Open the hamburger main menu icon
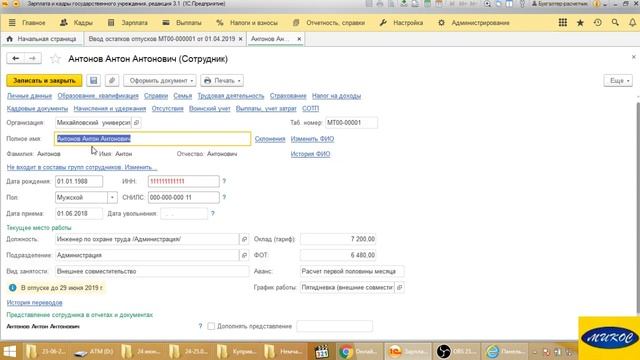 pos(12,23)
